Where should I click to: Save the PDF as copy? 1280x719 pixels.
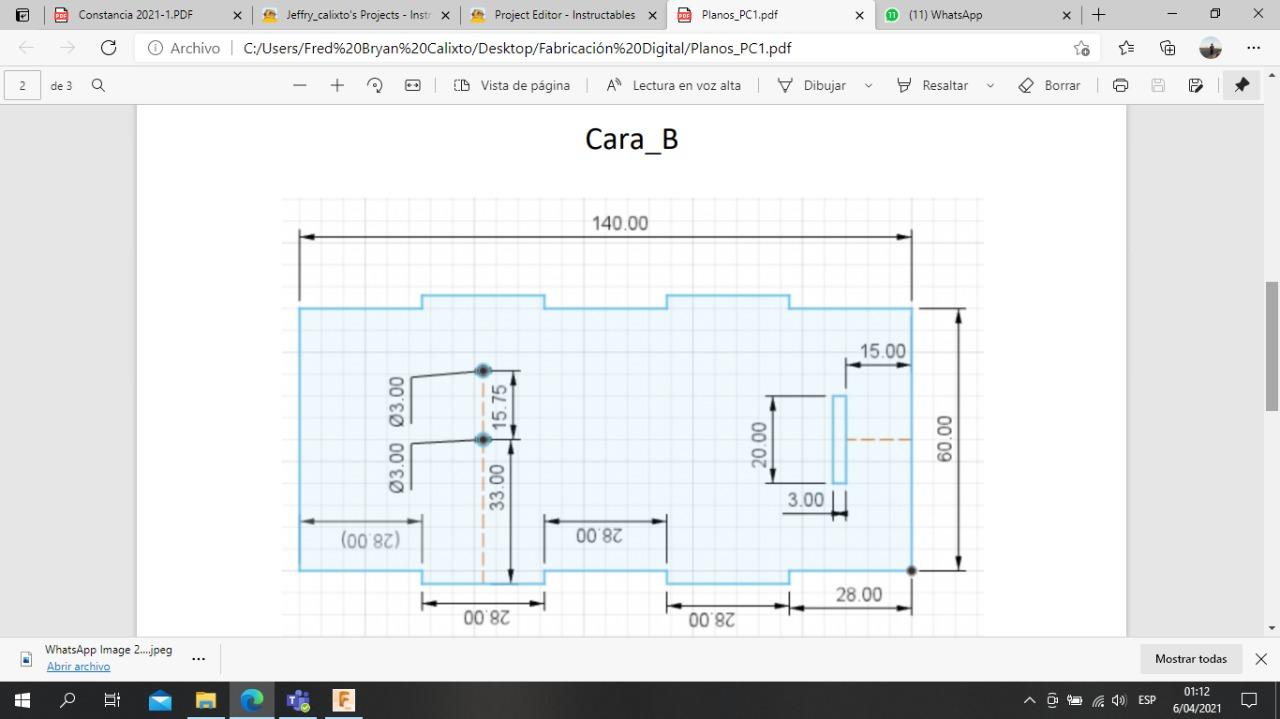click(x=1196, y=85)
